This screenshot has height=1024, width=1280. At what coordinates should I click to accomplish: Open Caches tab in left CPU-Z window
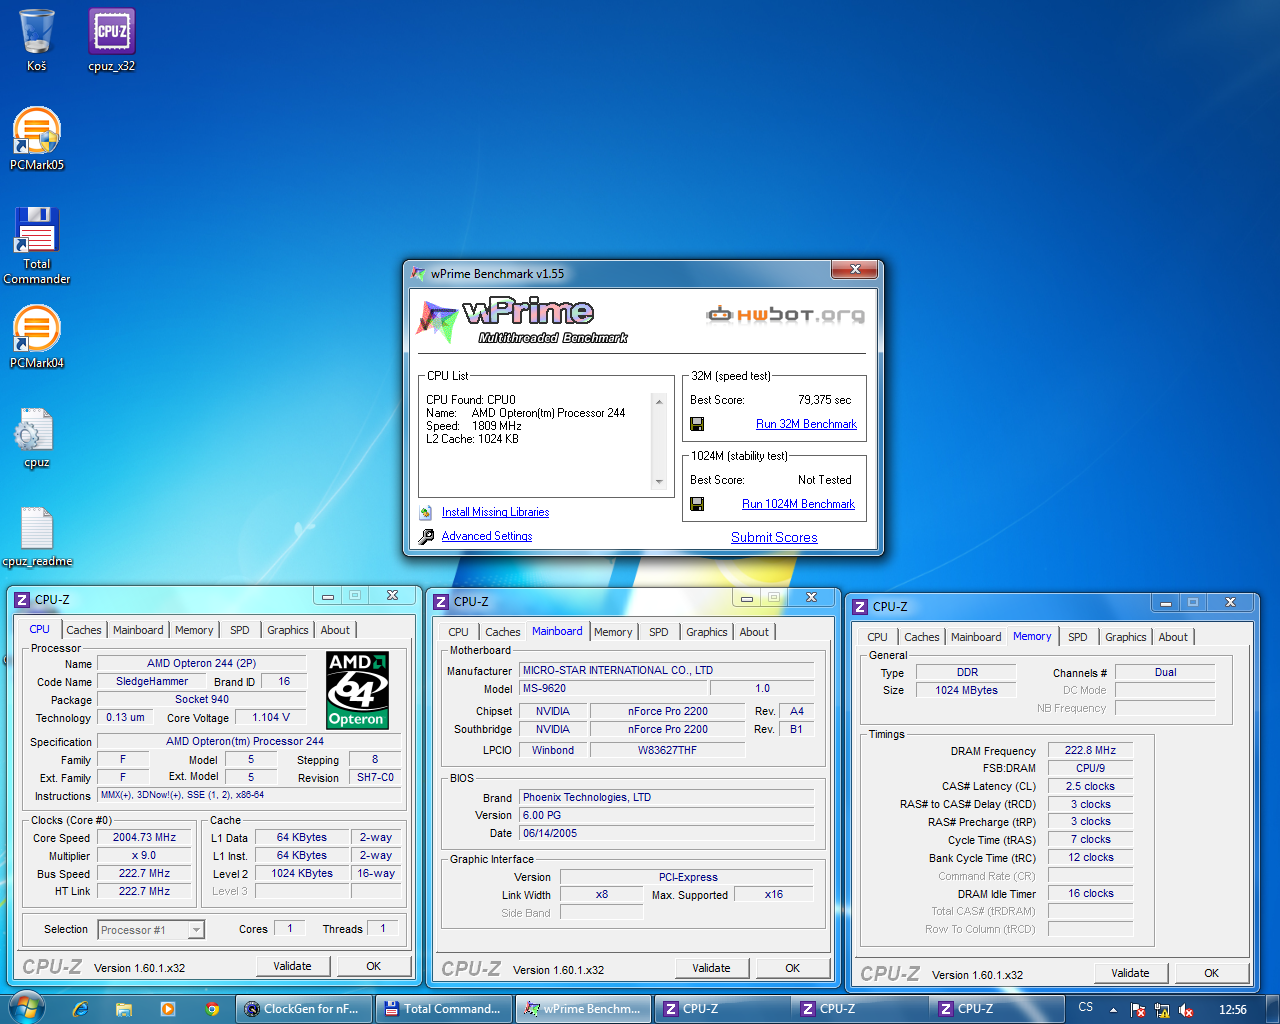point(84,630)
